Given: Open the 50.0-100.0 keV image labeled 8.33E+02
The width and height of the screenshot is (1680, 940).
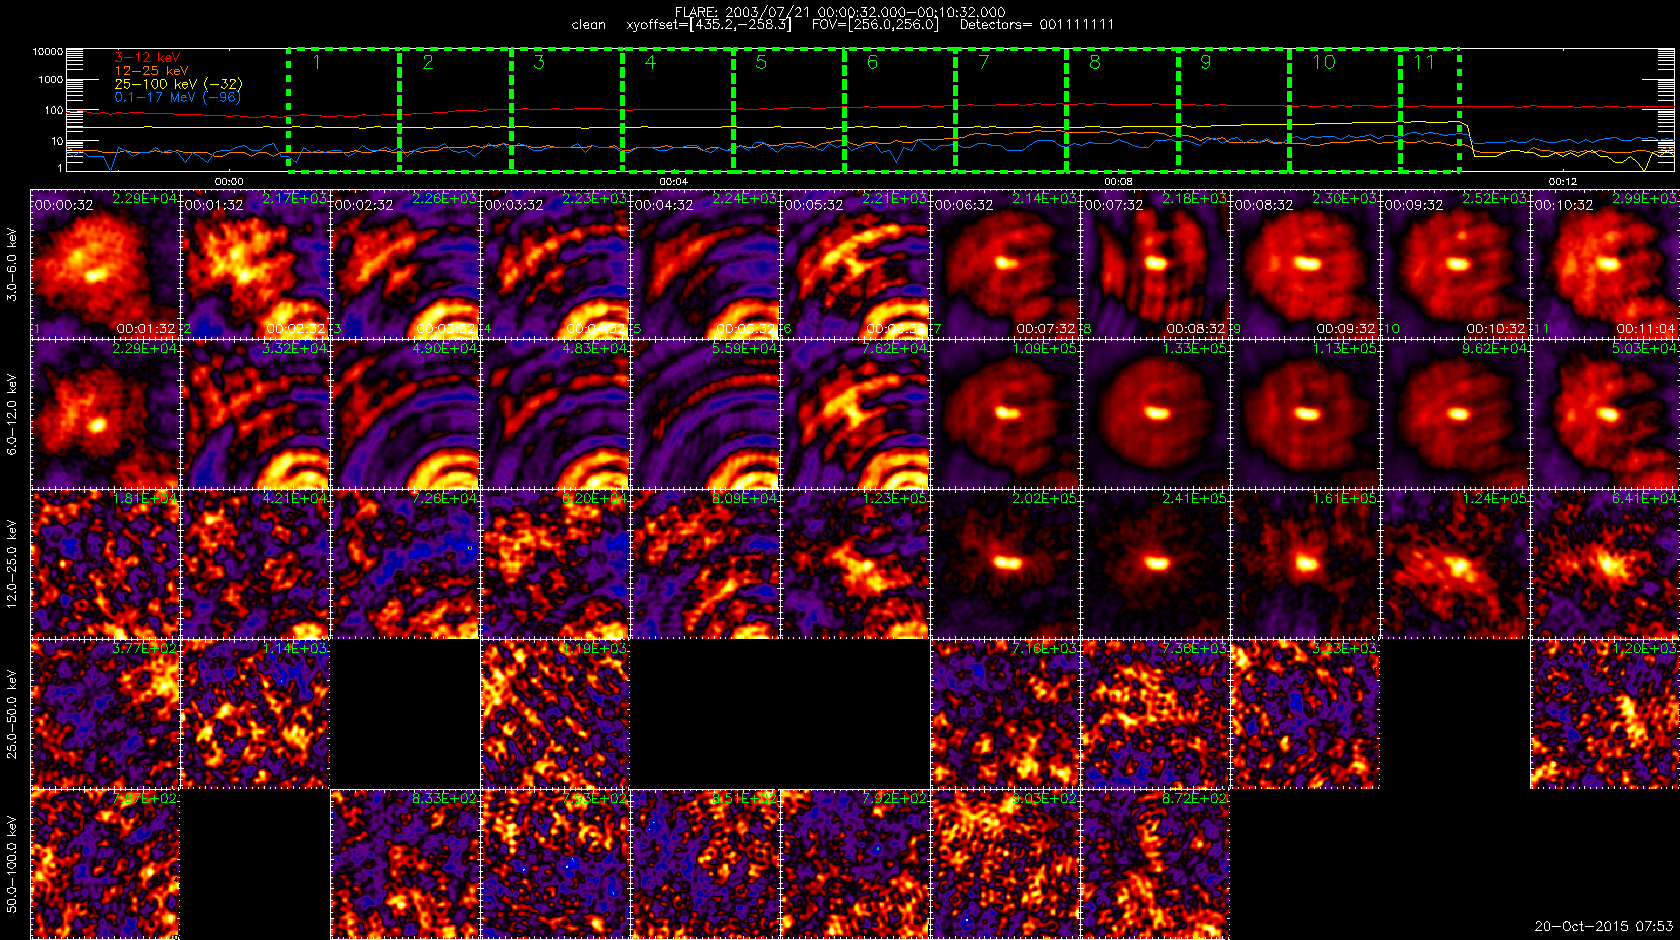Looking at the screenshot, I should tap(405, 864).
